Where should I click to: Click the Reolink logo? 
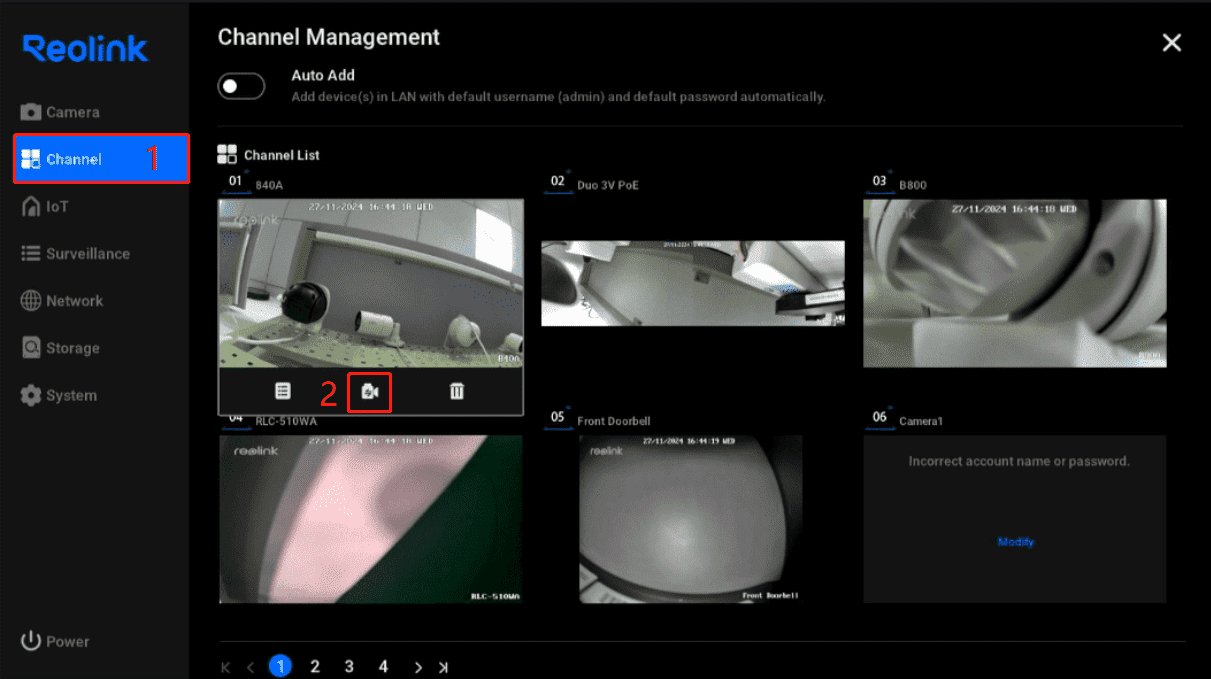point(85,48)
